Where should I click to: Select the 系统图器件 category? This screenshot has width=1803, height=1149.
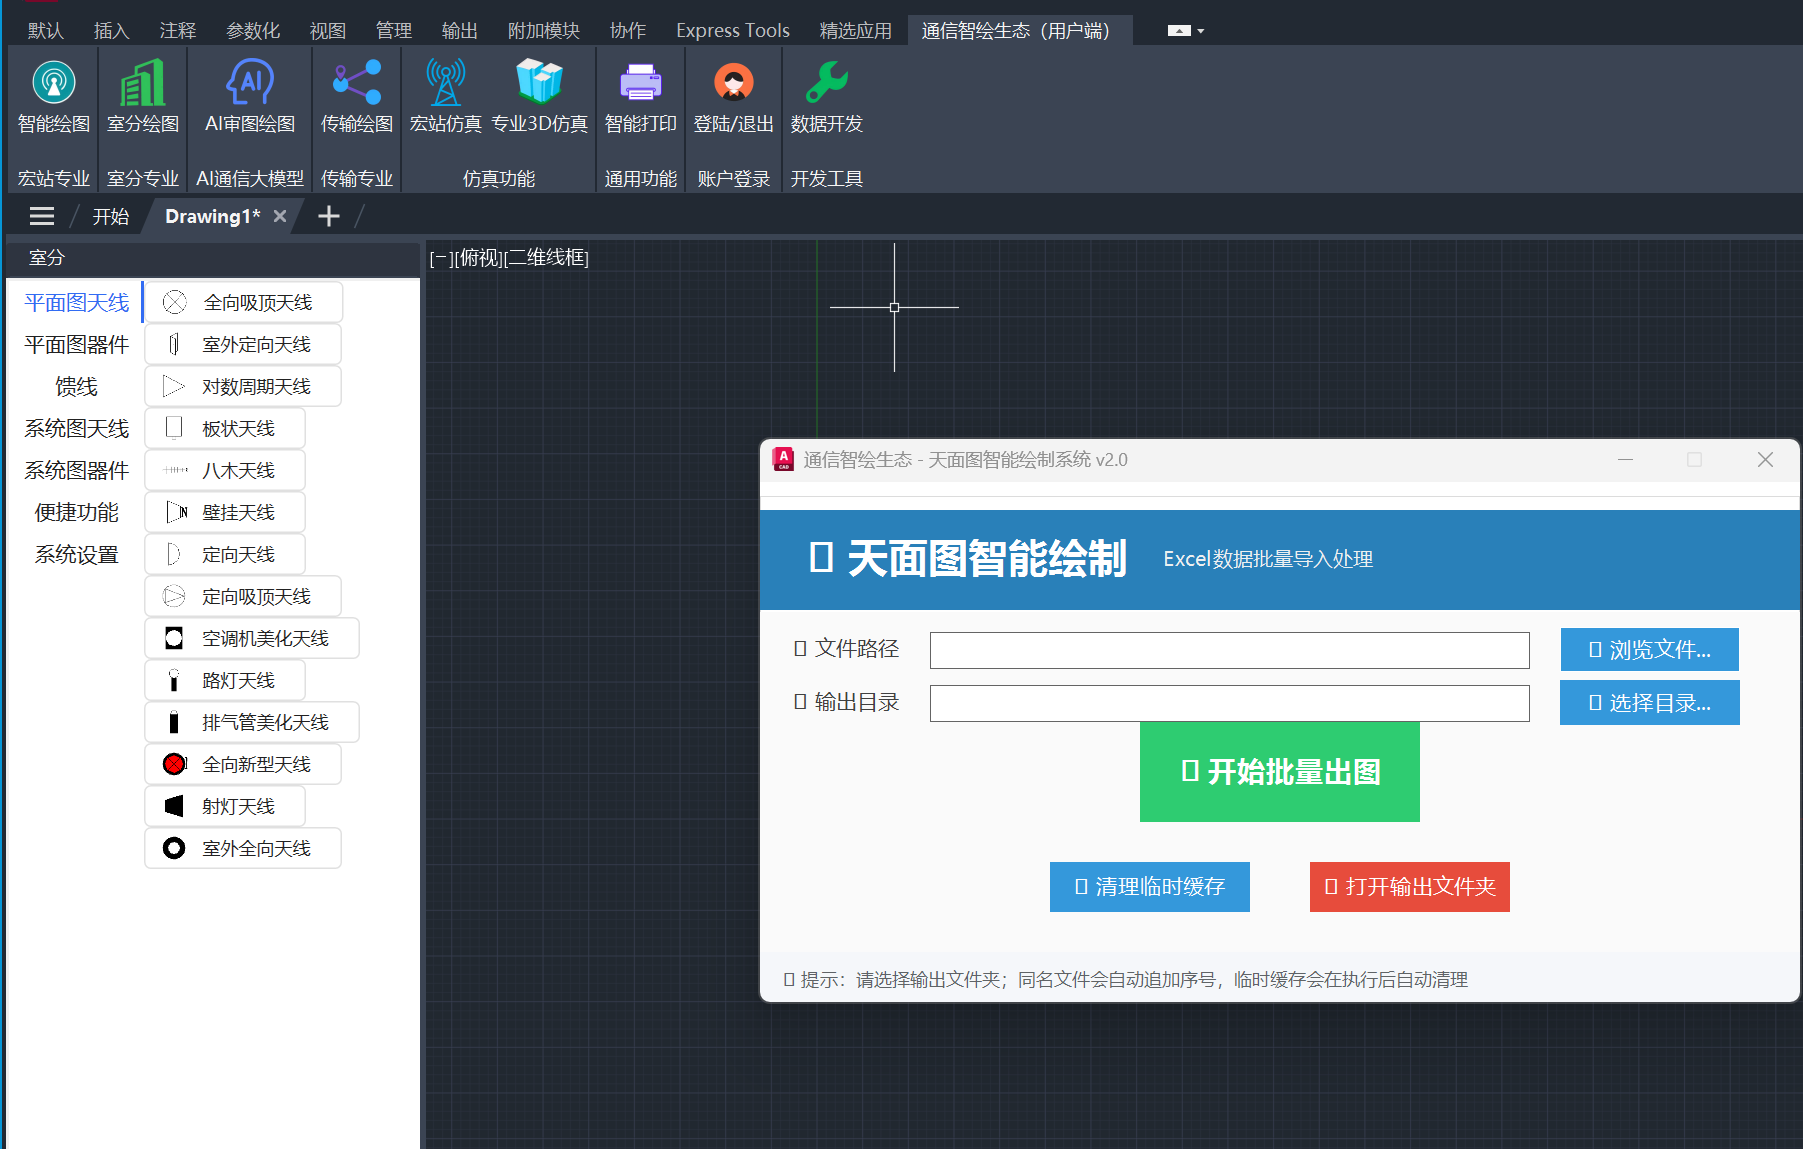[77, 470]
